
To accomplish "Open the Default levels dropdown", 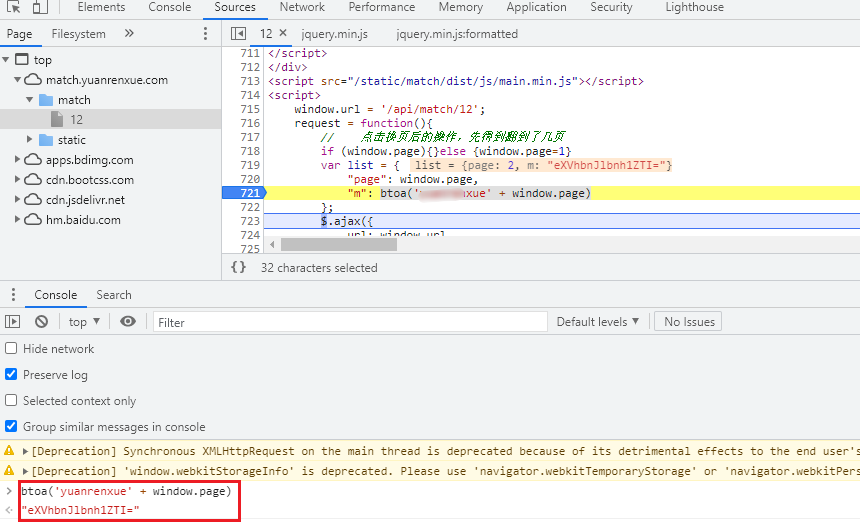I will (598, 322).
